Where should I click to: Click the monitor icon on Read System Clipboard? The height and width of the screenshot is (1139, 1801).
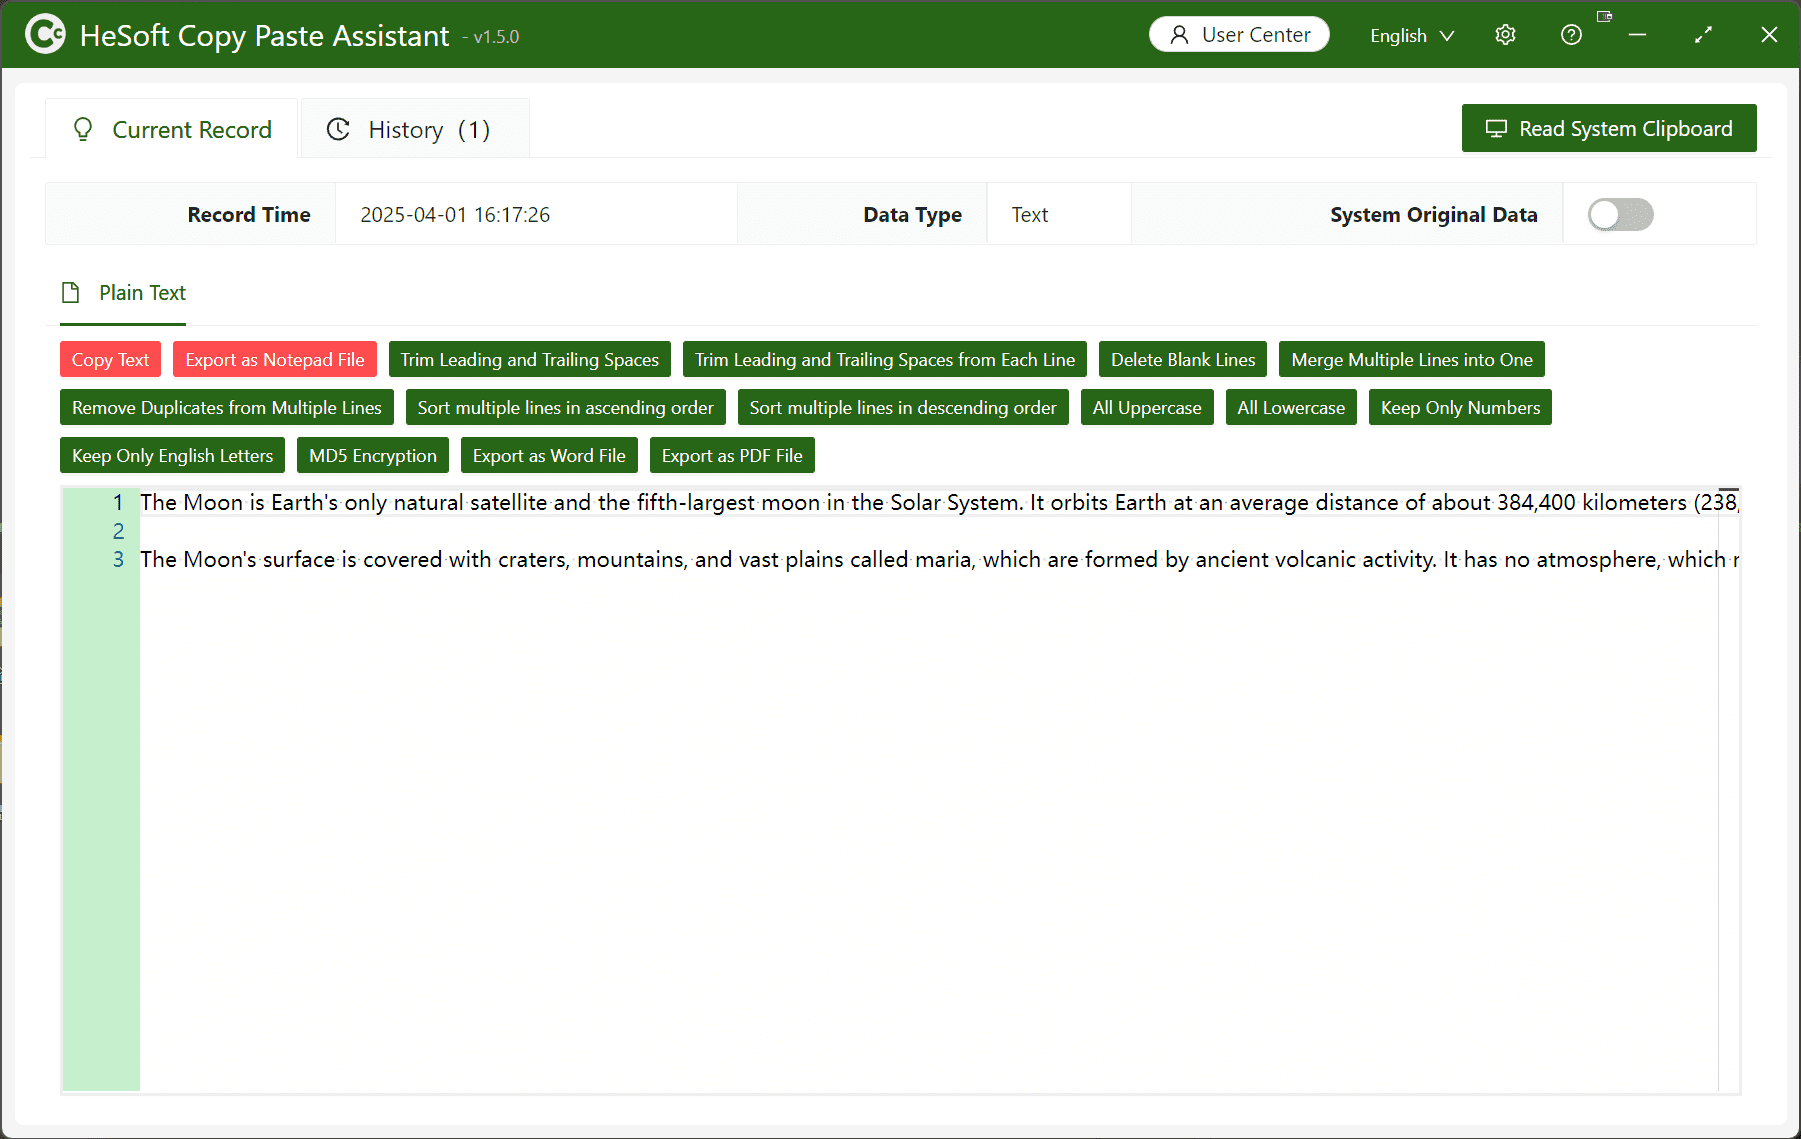(1496, 128)
